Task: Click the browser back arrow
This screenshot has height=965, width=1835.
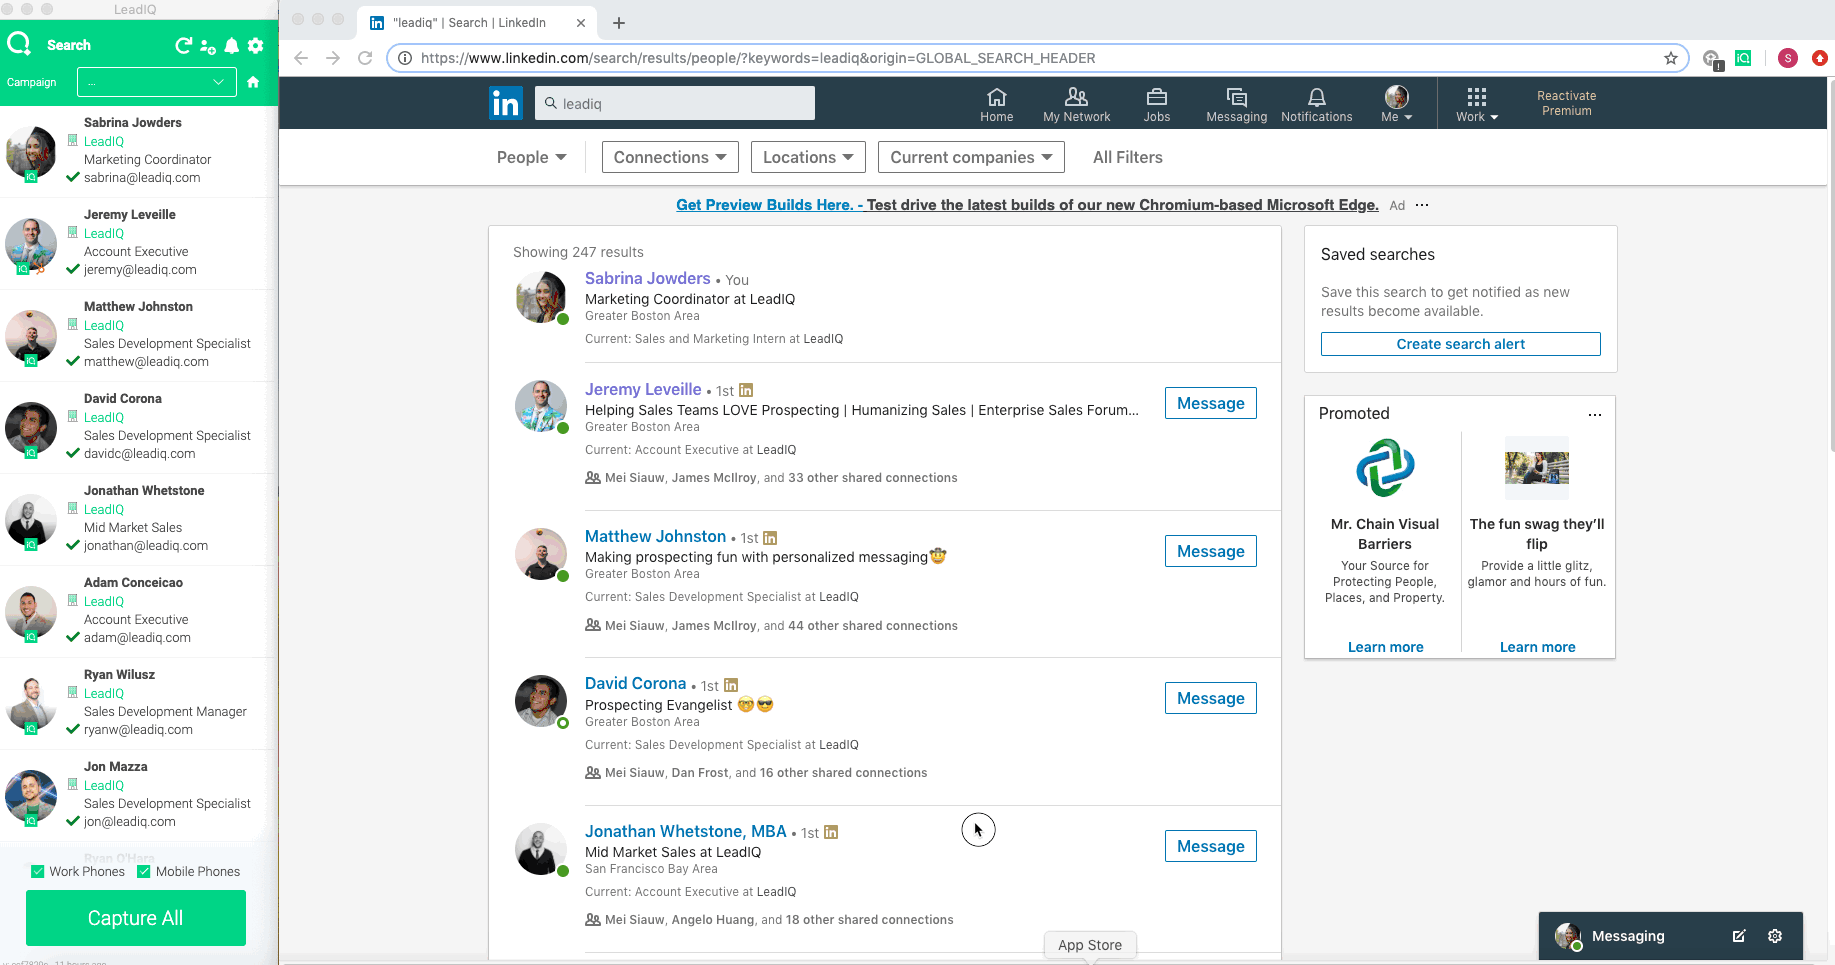Action: coord(301,58)
